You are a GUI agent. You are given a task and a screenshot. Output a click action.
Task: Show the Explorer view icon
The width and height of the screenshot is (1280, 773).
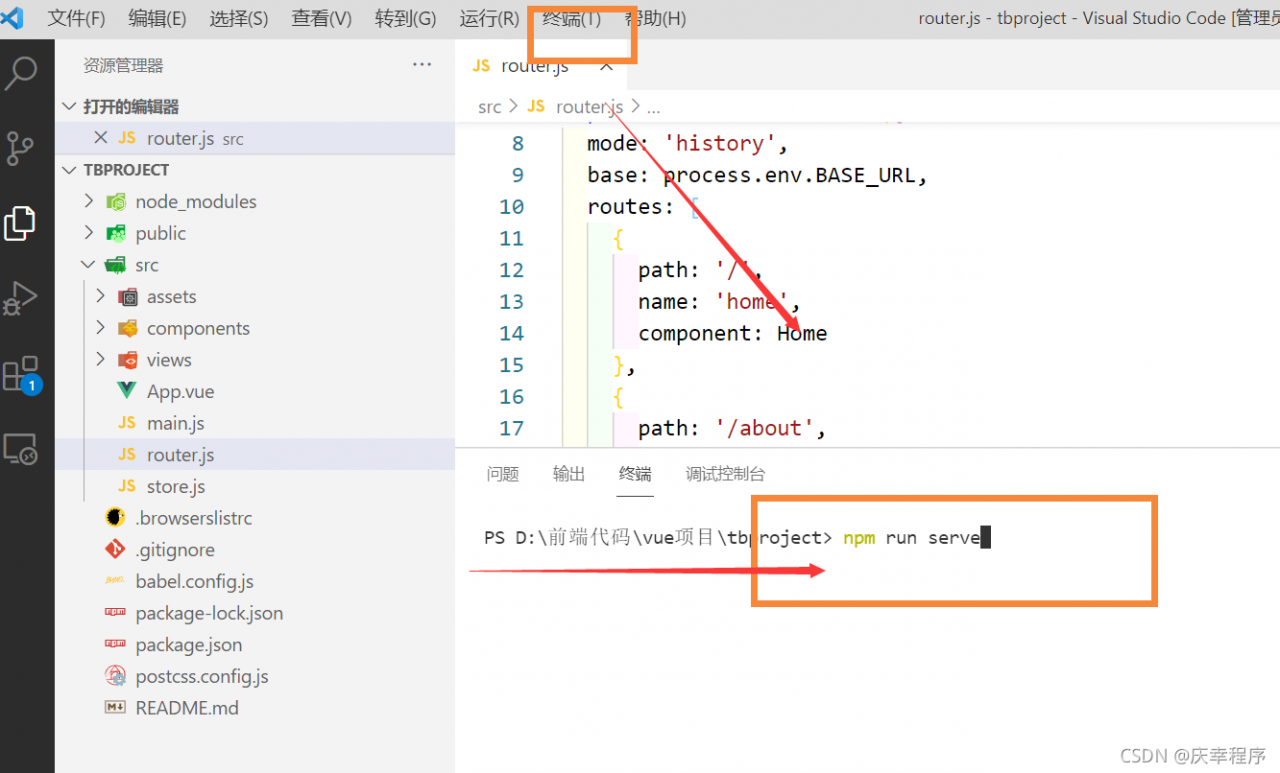click(x=21, y=223)
